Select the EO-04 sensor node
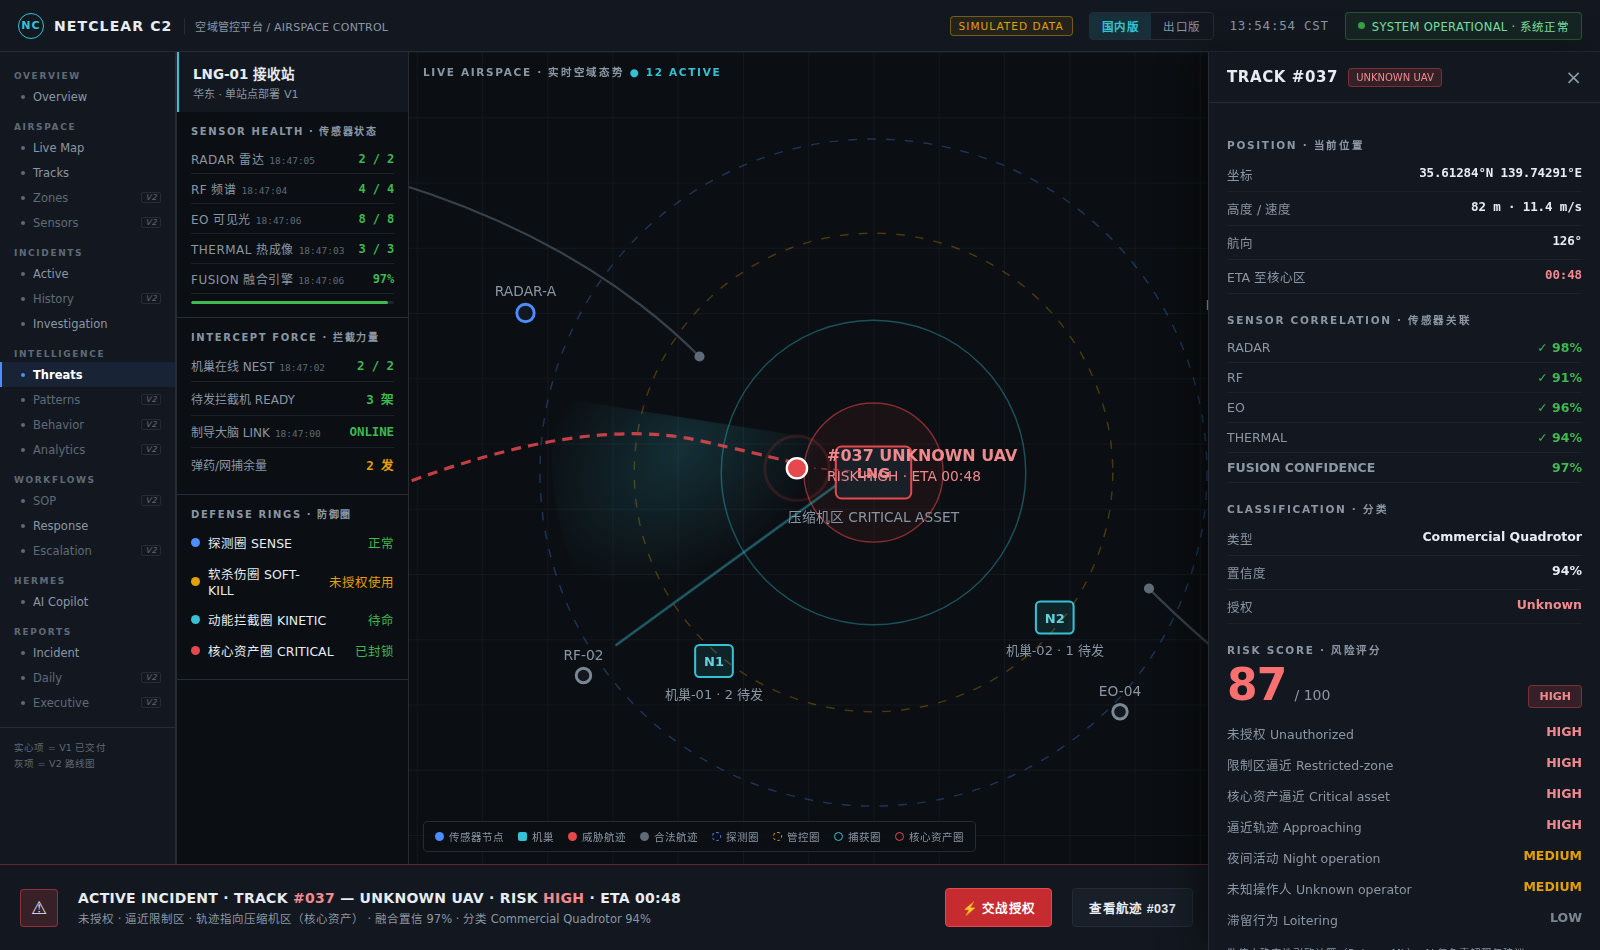Image resolution: width=1600 pixels, height=950 pixels. [x=1120, y=712]
